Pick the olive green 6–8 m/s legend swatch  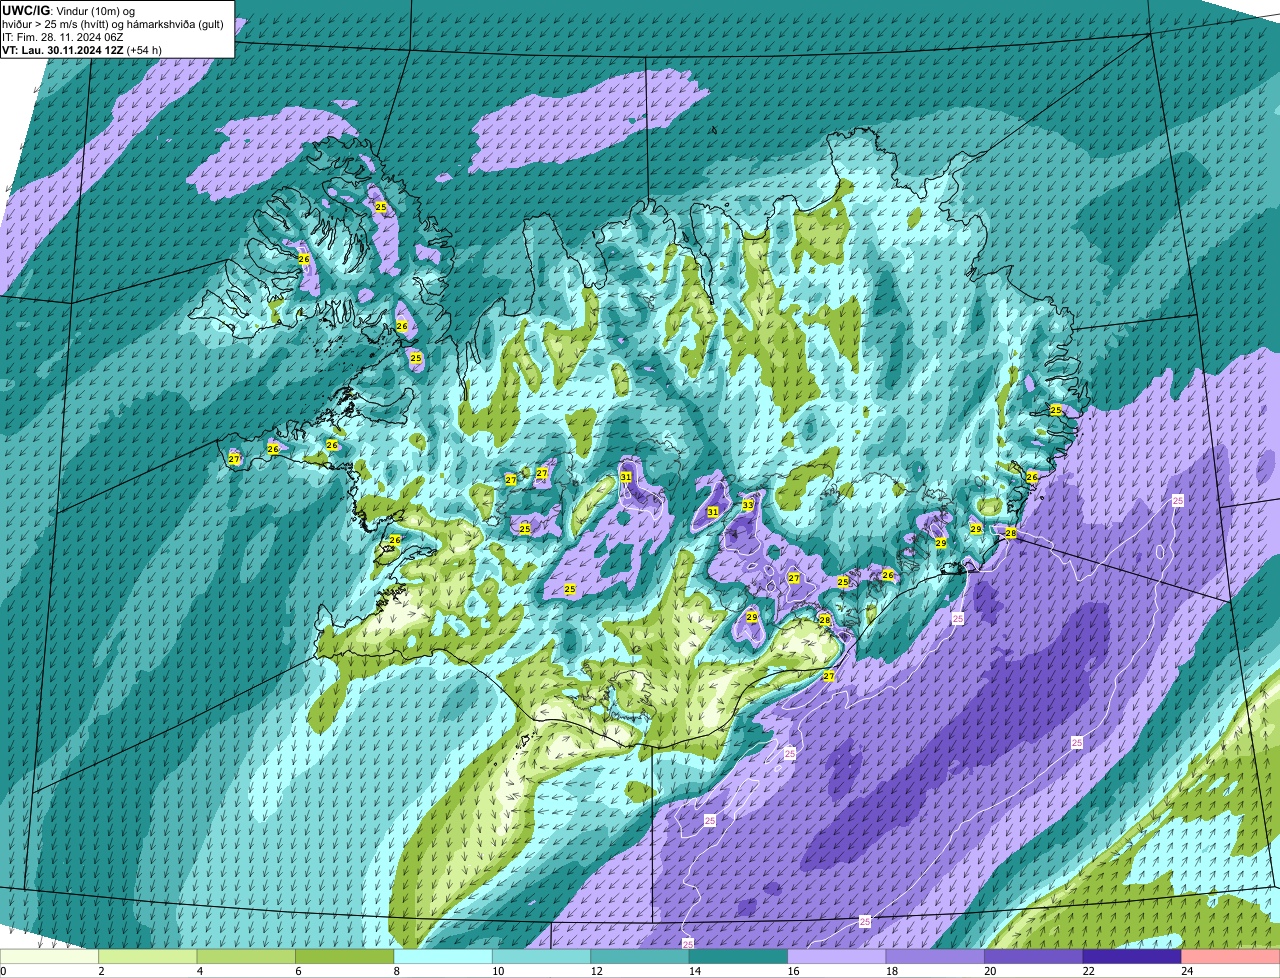pyautogui.click(x=345, y=957)
